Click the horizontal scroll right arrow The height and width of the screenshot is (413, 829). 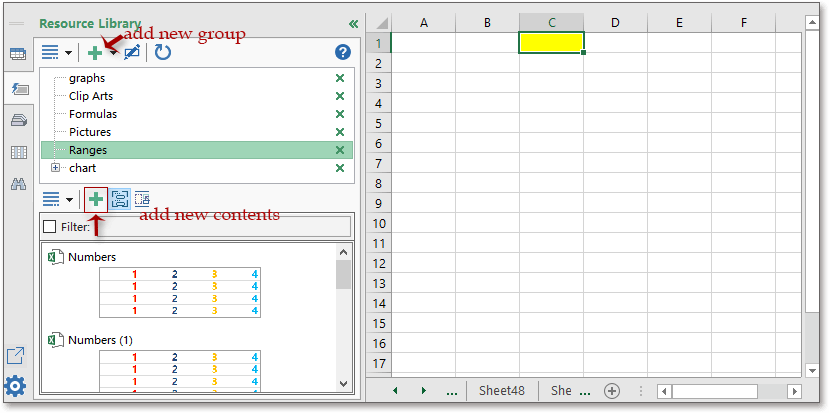coord(793,392)
